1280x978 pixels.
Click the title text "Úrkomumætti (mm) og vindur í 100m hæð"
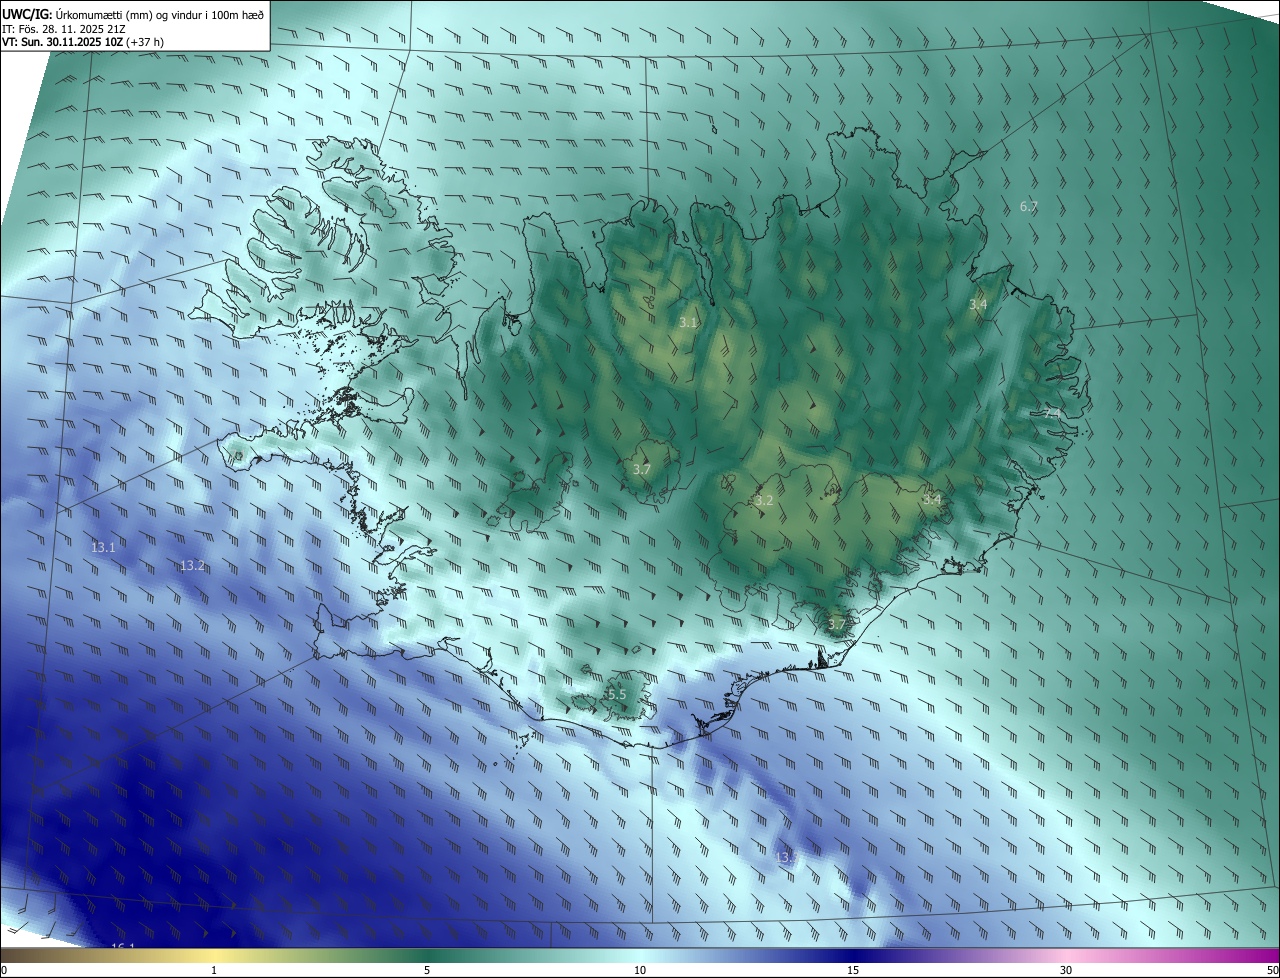(160, 14)
